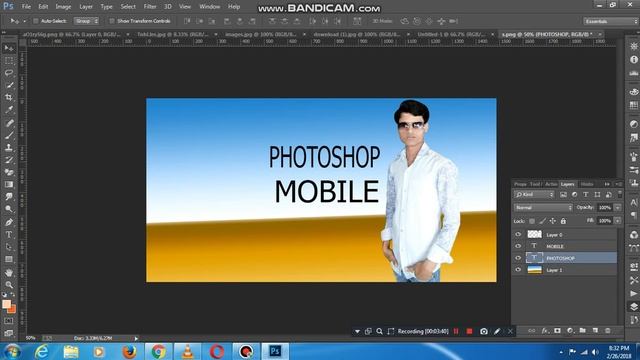
Task: Hide the Layer 0 layer
Action: point(518,234)
